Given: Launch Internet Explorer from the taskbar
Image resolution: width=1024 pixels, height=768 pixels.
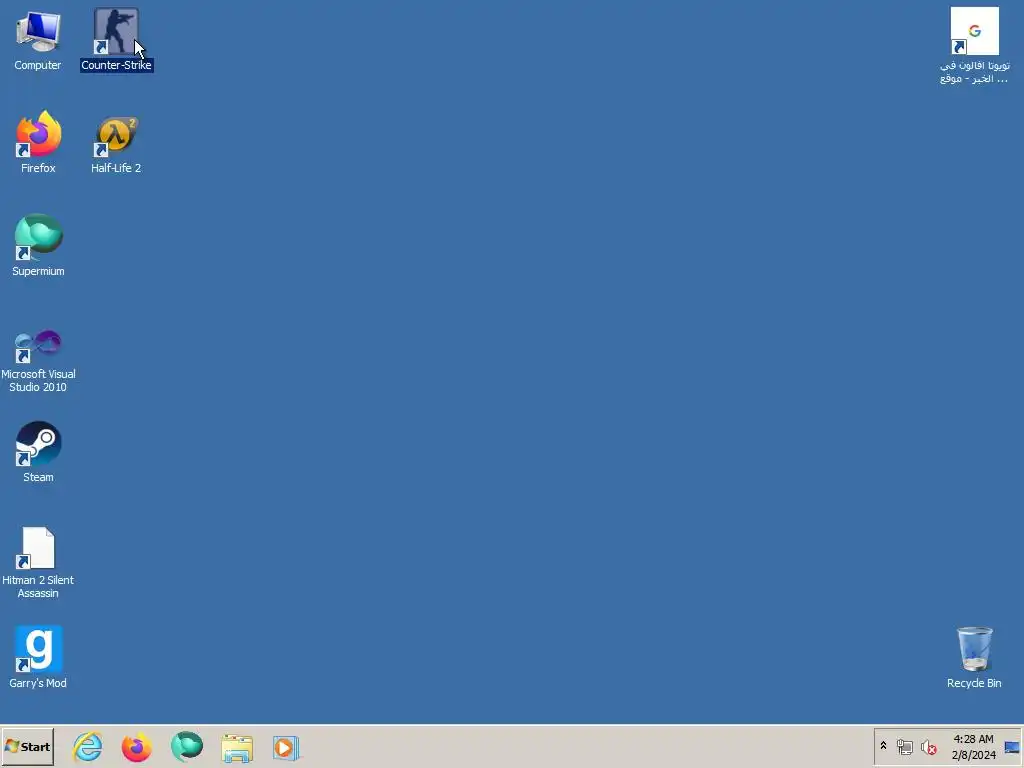Looking at the screenshot, I should click(x=88, y=747).
